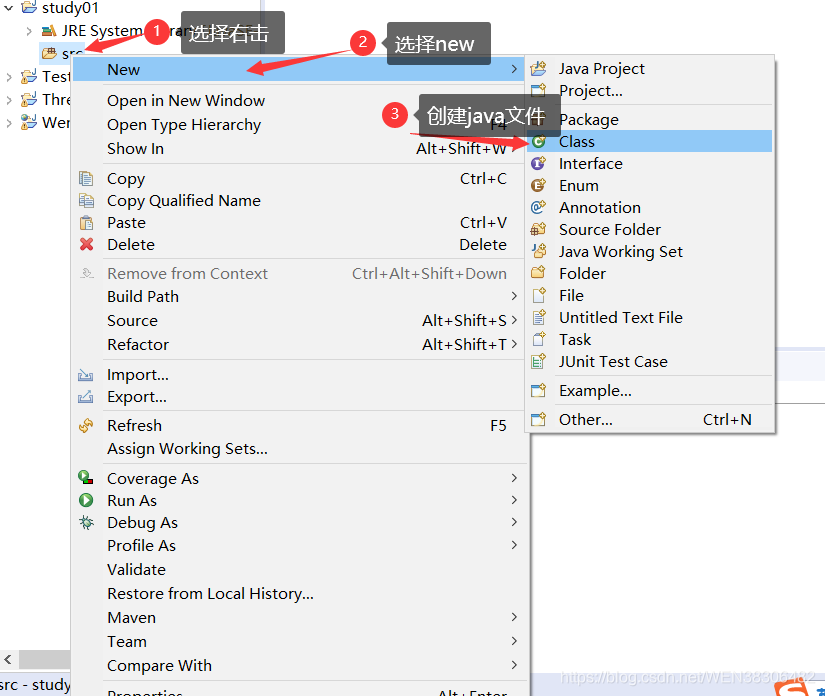Click the Export icon
Screen dimensions: 825x696
(x=86, y=396)
